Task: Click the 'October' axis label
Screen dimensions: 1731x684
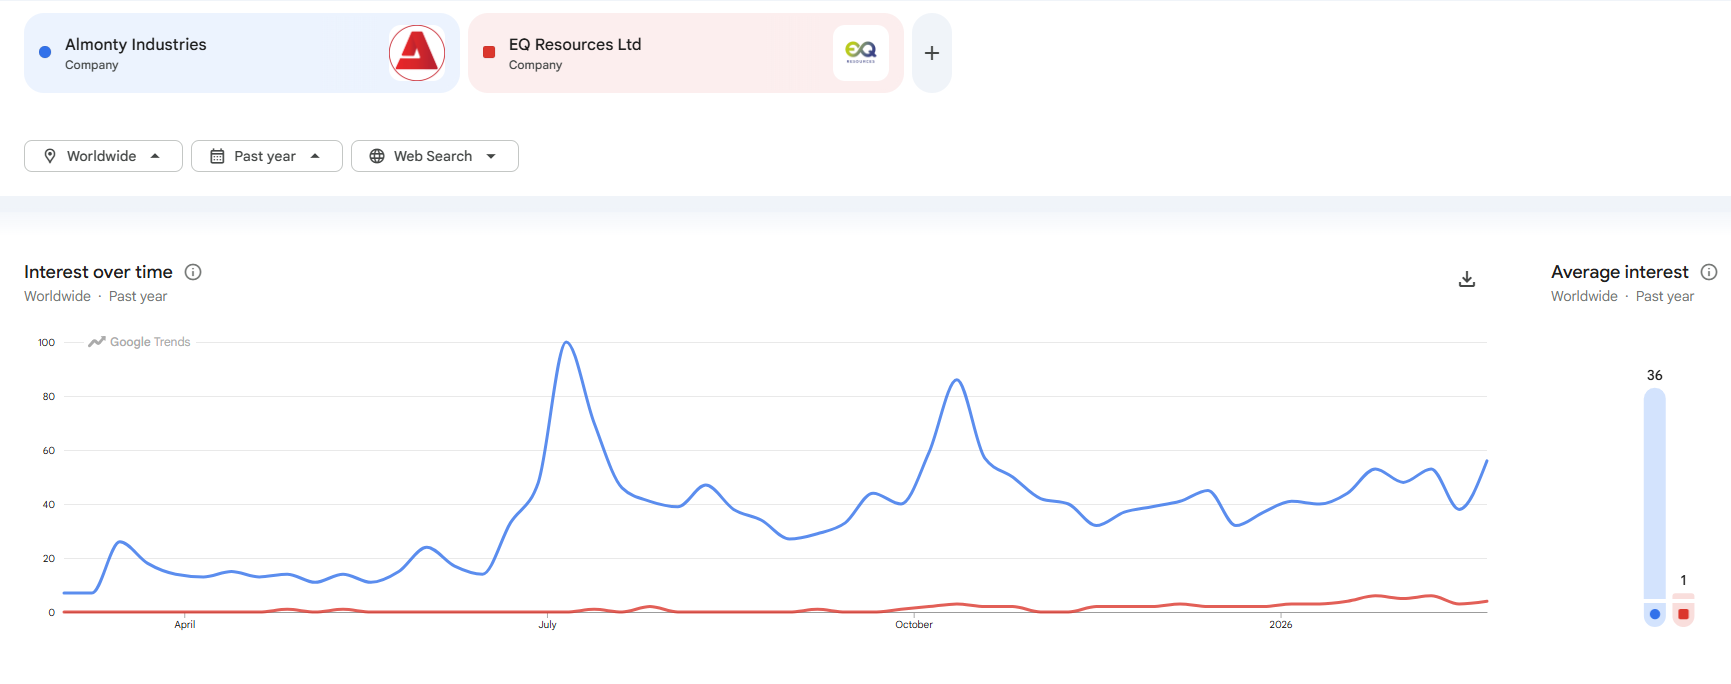Action: pyautogui.click(x=914, y=624)
